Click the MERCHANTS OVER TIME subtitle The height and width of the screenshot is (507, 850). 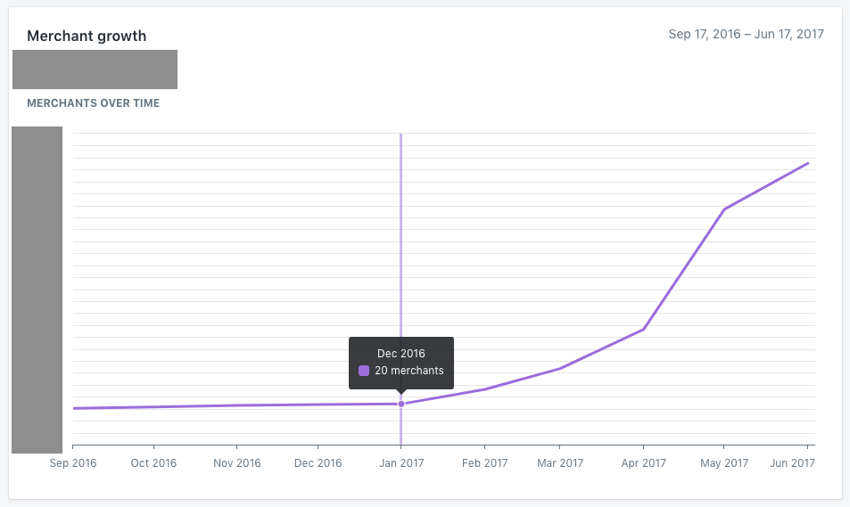pos(93,103)
